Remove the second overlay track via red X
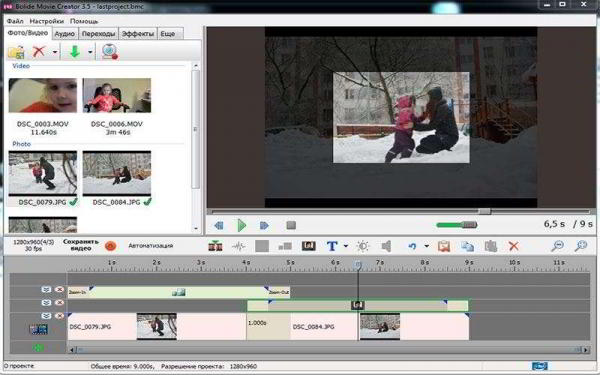Viewport: 600px width, 375px height. [x=59, y=303]
